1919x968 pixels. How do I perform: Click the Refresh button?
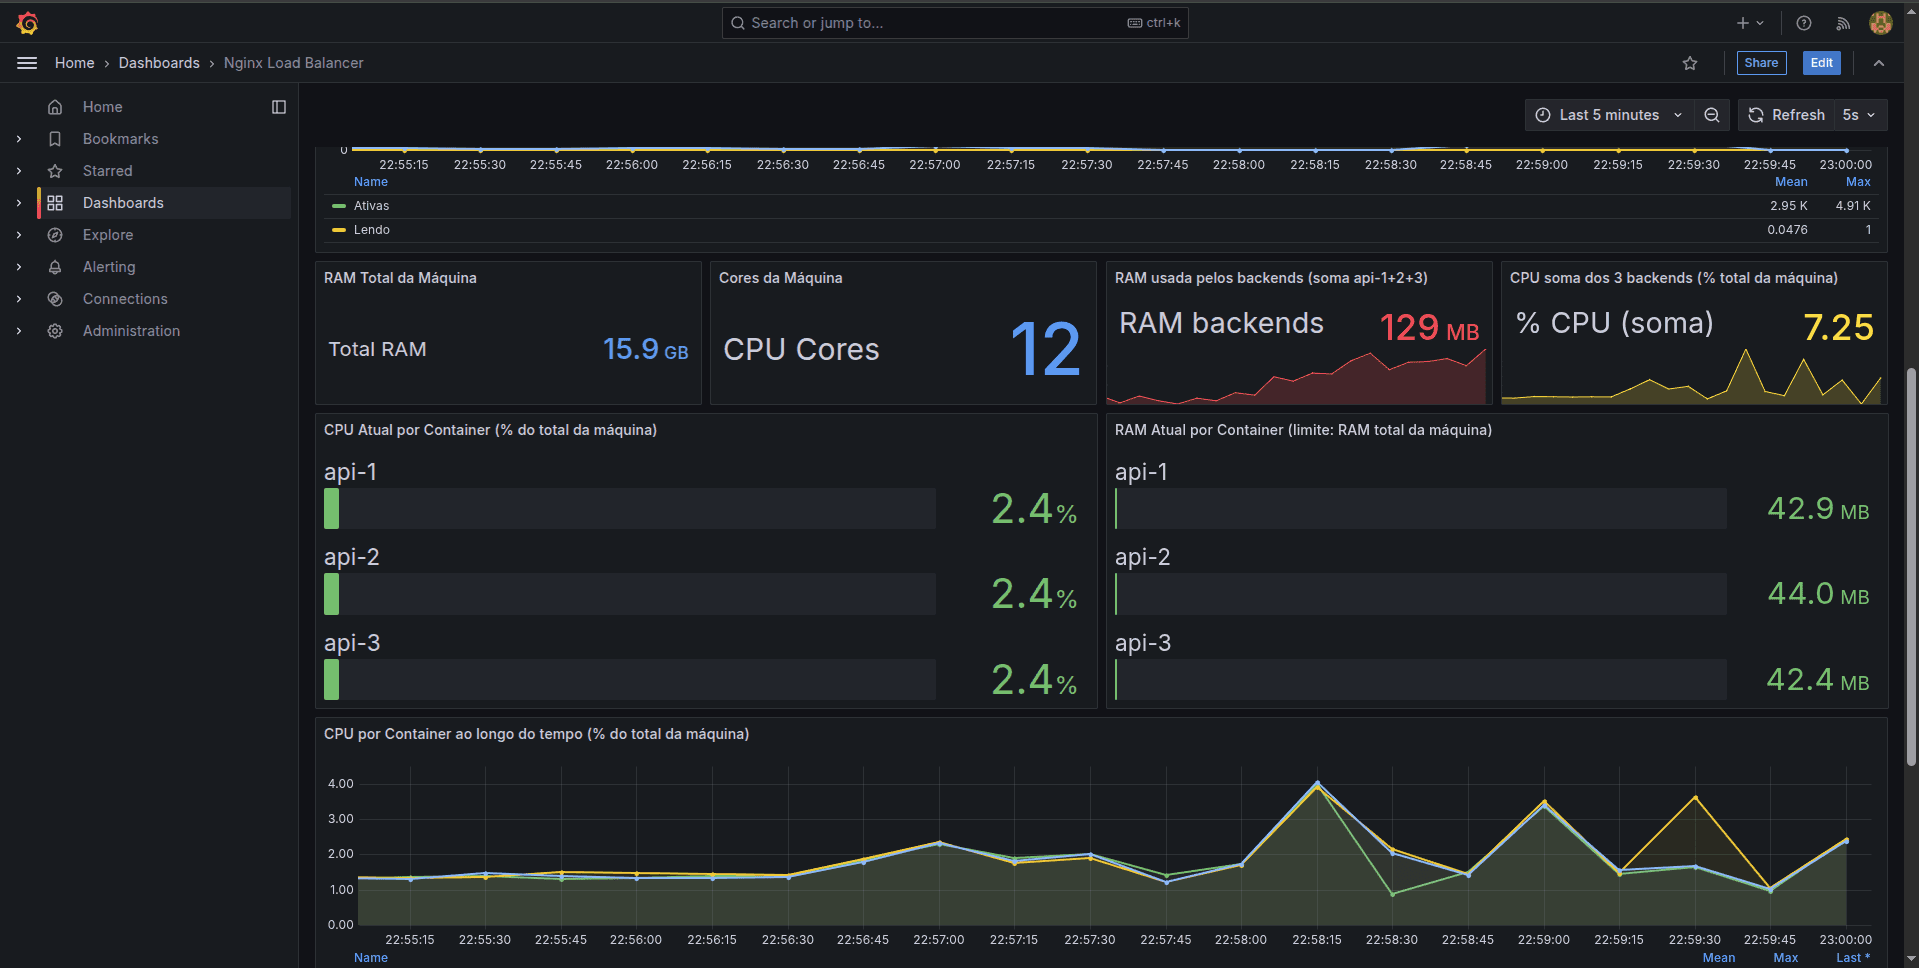click(1787, 115)
